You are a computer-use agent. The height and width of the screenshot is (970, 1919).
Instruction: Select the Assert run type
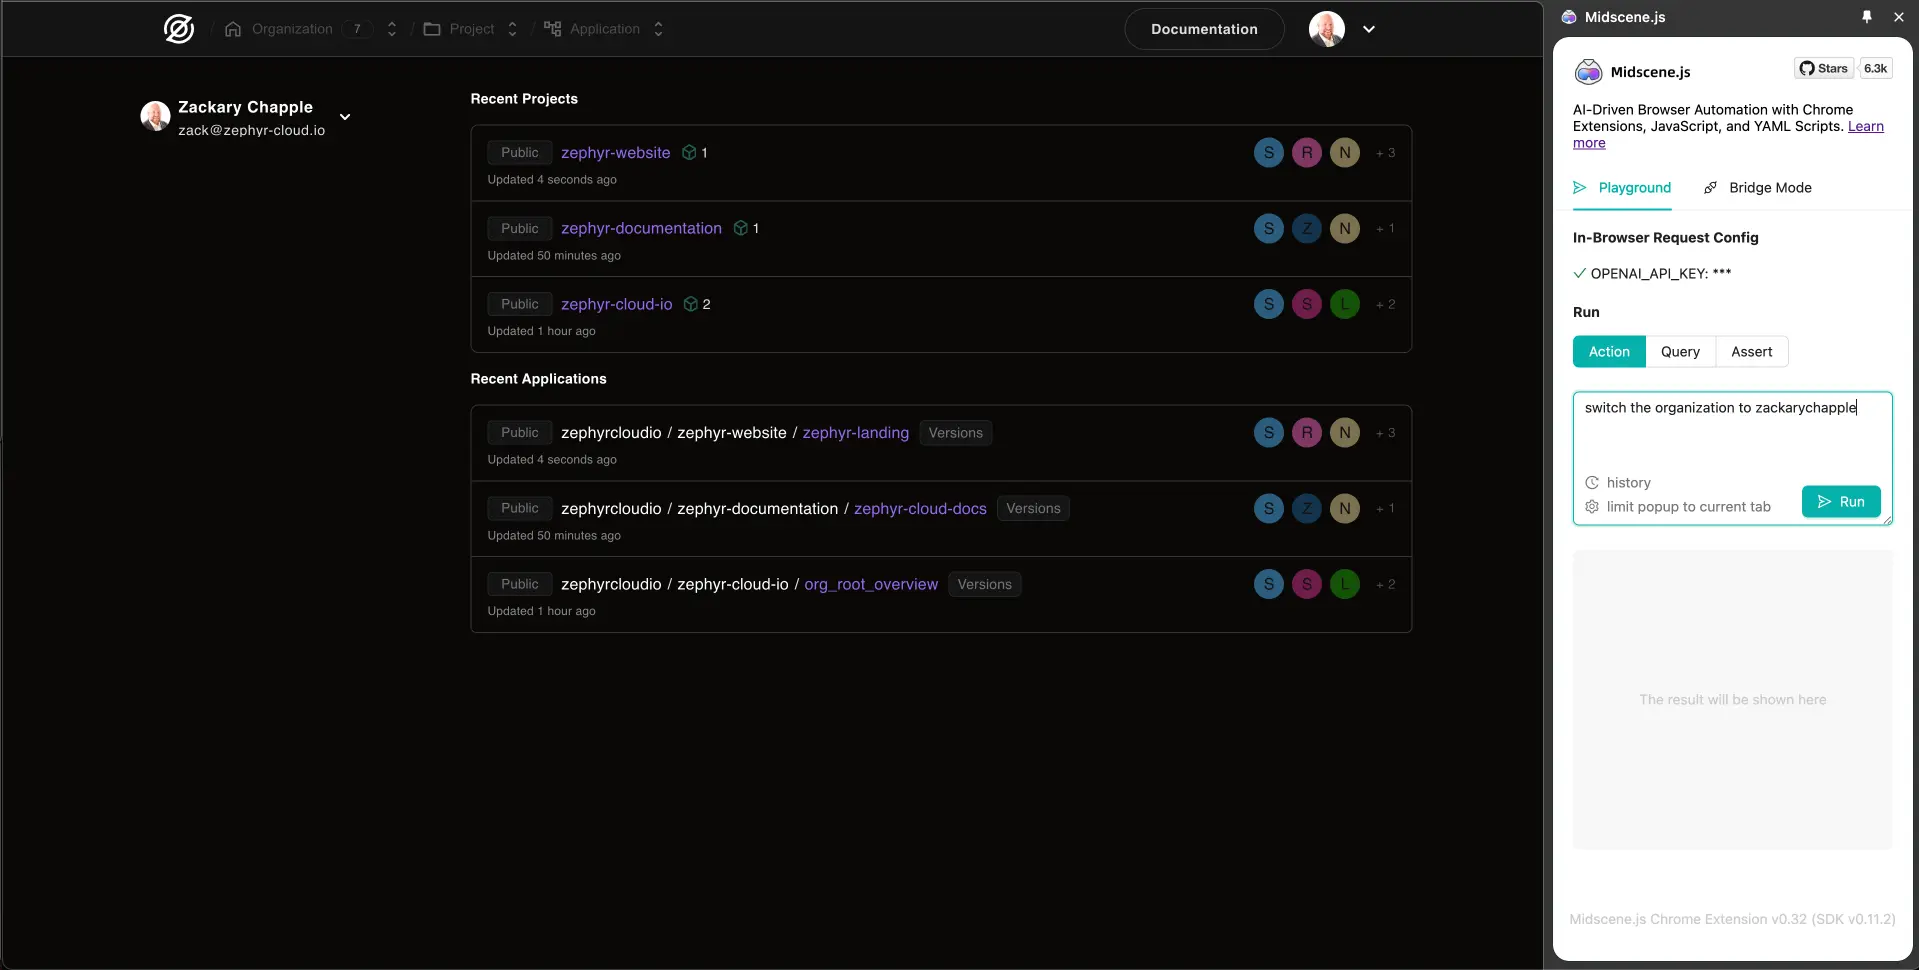coord(1751,352)
